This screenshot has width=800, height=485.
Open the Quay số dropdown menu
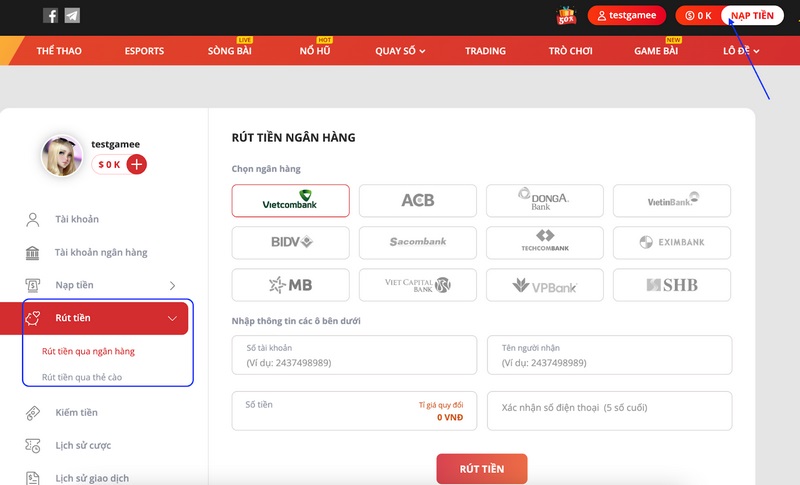(400, 51)
